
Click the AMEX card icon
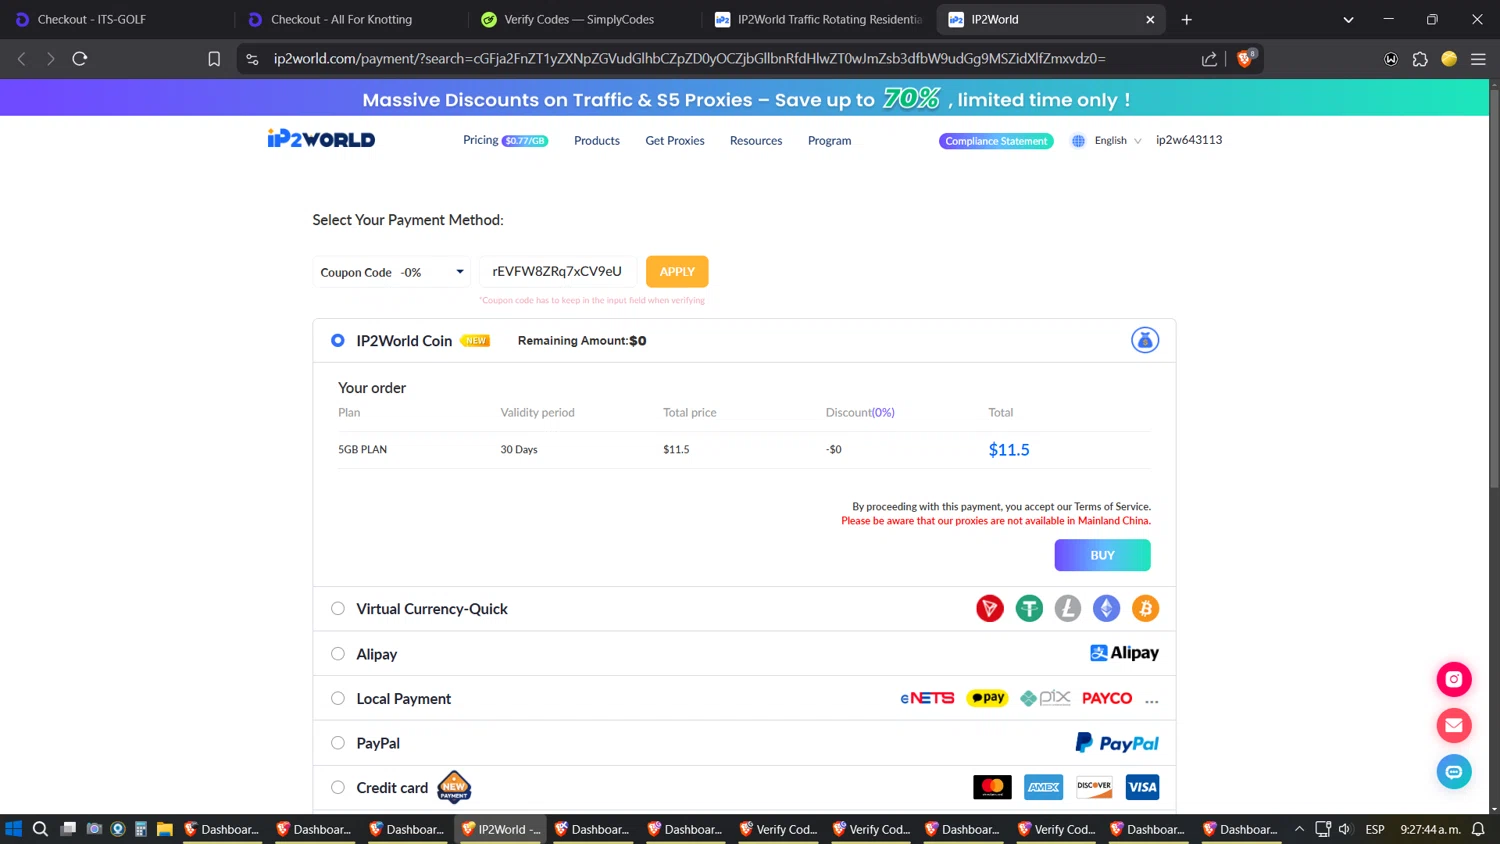coord(1043,787)
